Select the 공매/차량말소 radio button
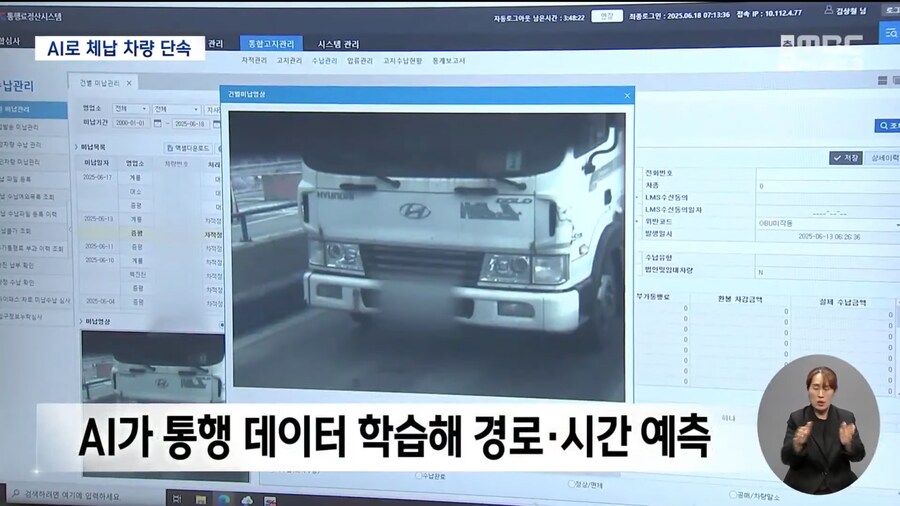Viewport: 900px width, 506px height. pyautogui.click(x=732, y=494)
